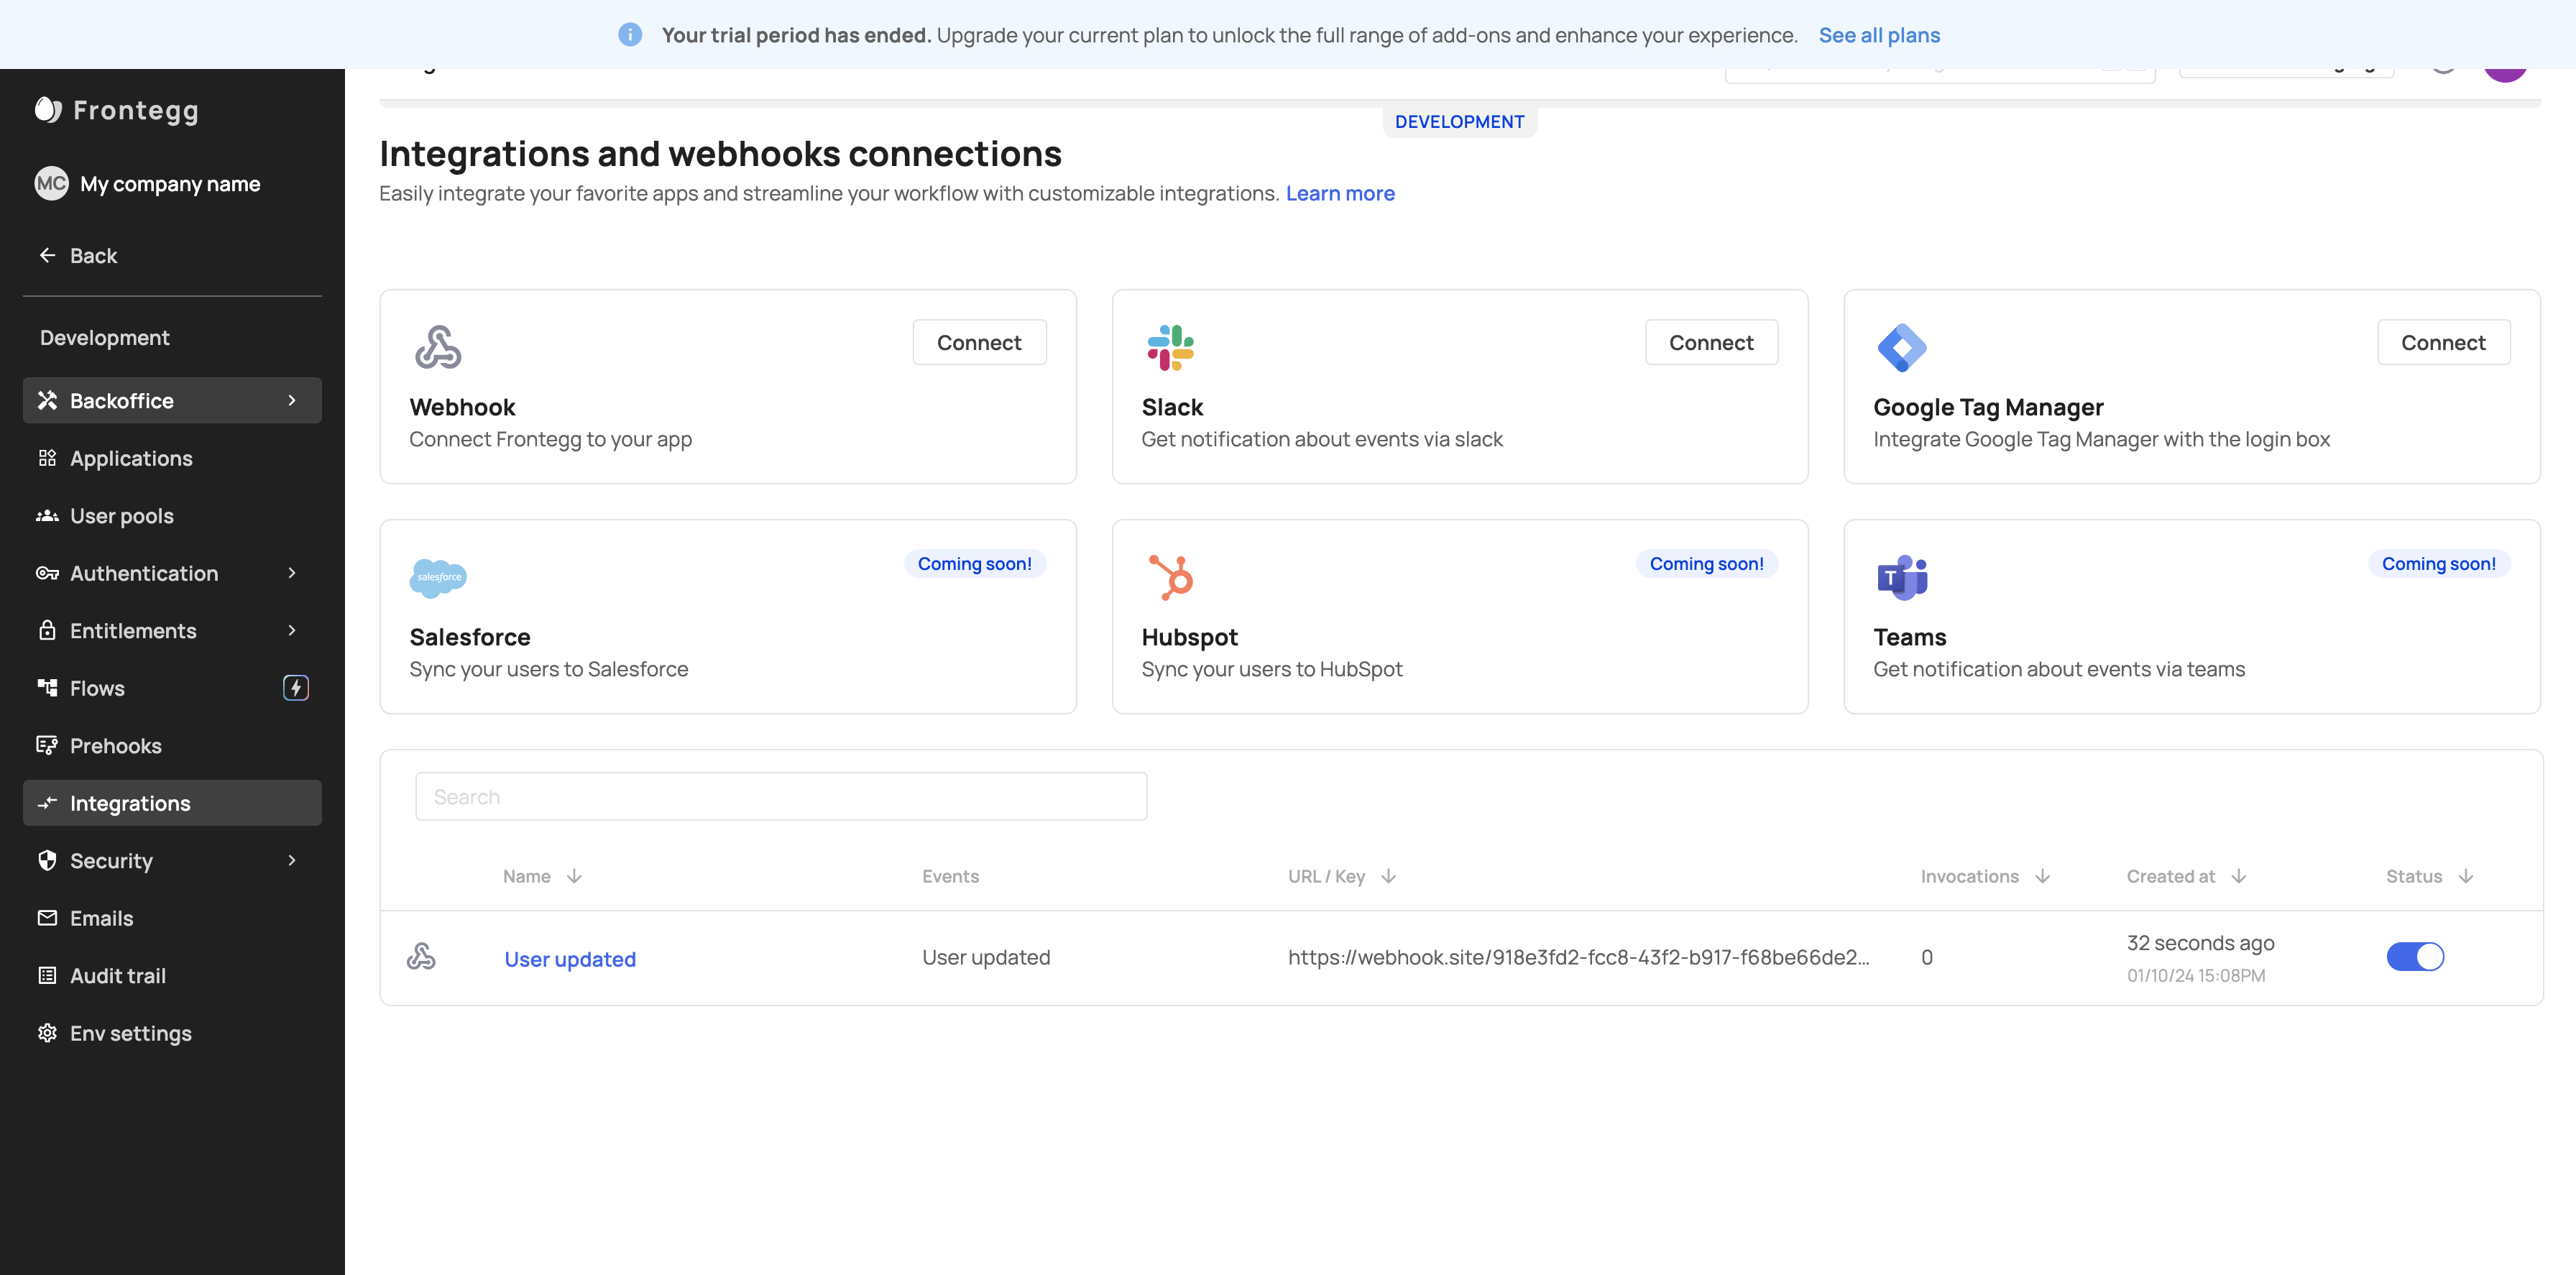Click the Development sidebar heading
The height and width of the screenshot is (1275, 2576).
pos(104,338)
